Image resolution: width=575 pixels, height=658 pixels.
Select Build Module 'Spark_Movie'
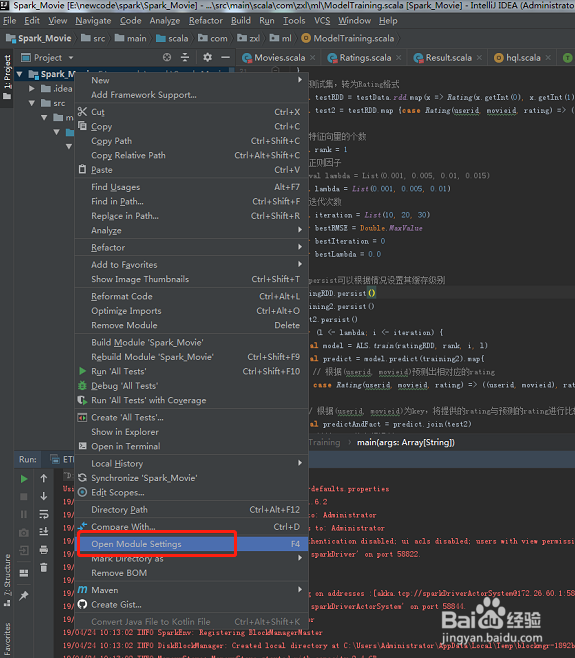tap(191, 342)
